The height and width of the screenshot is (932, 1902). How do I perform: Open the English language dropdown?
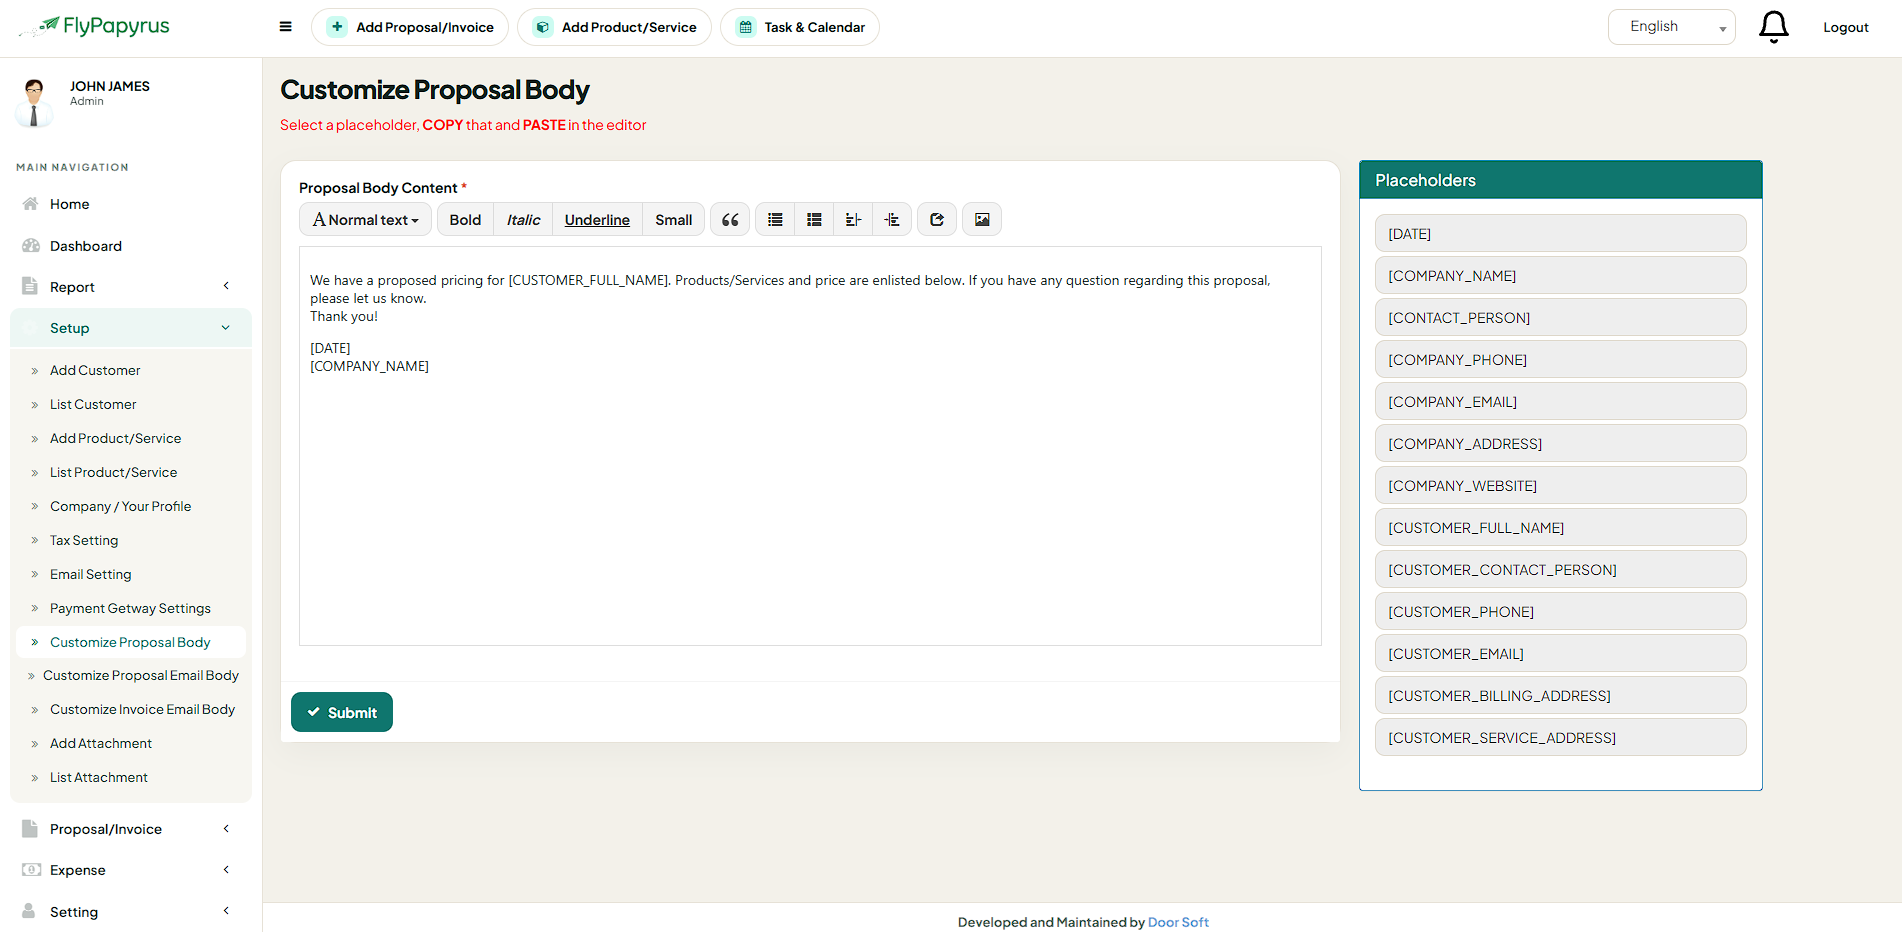click(1671, 27)
